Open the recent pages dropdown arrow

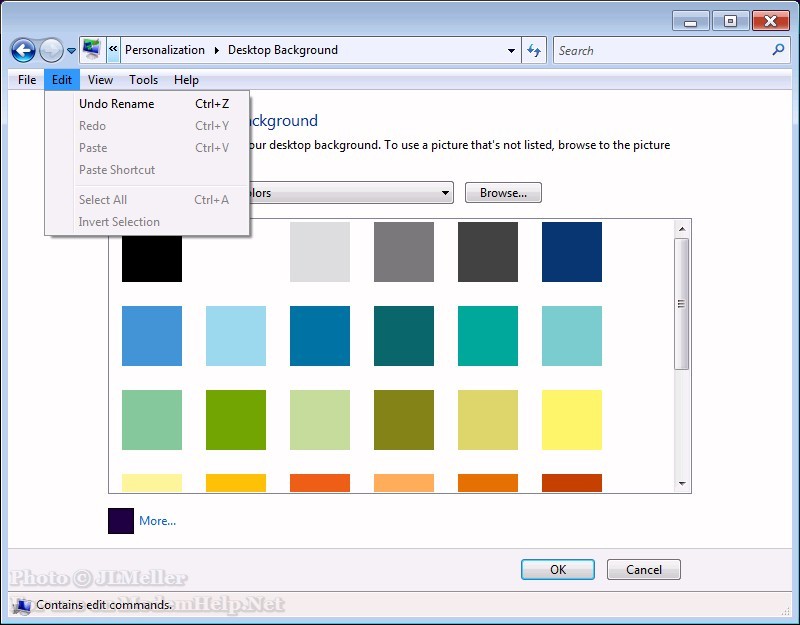pos(72,51)
